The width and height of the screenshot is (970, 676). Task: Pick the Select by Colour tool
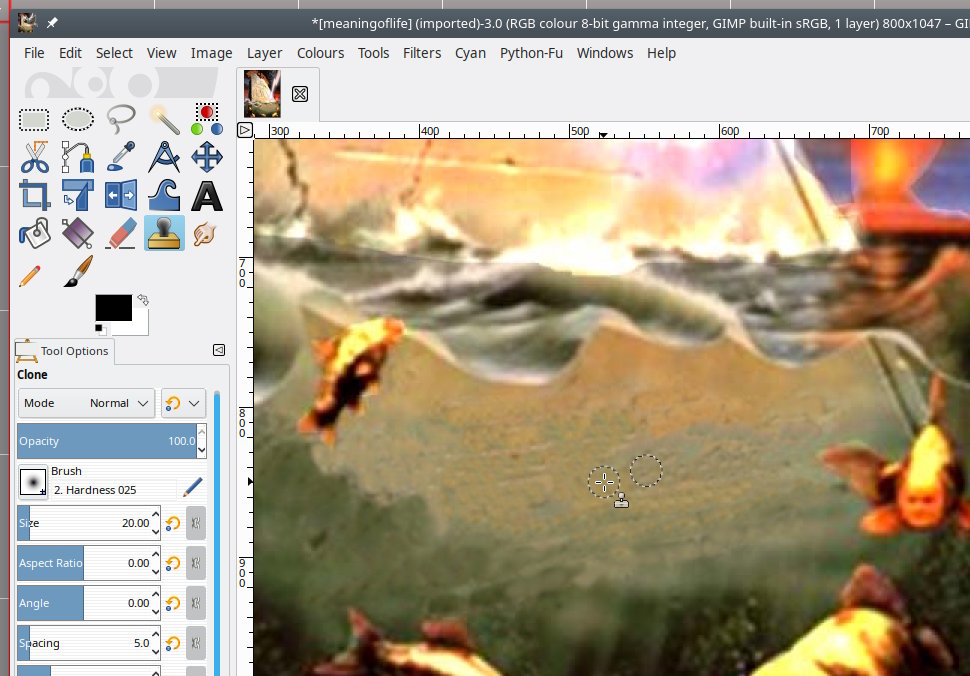click(x=207, y=119)
